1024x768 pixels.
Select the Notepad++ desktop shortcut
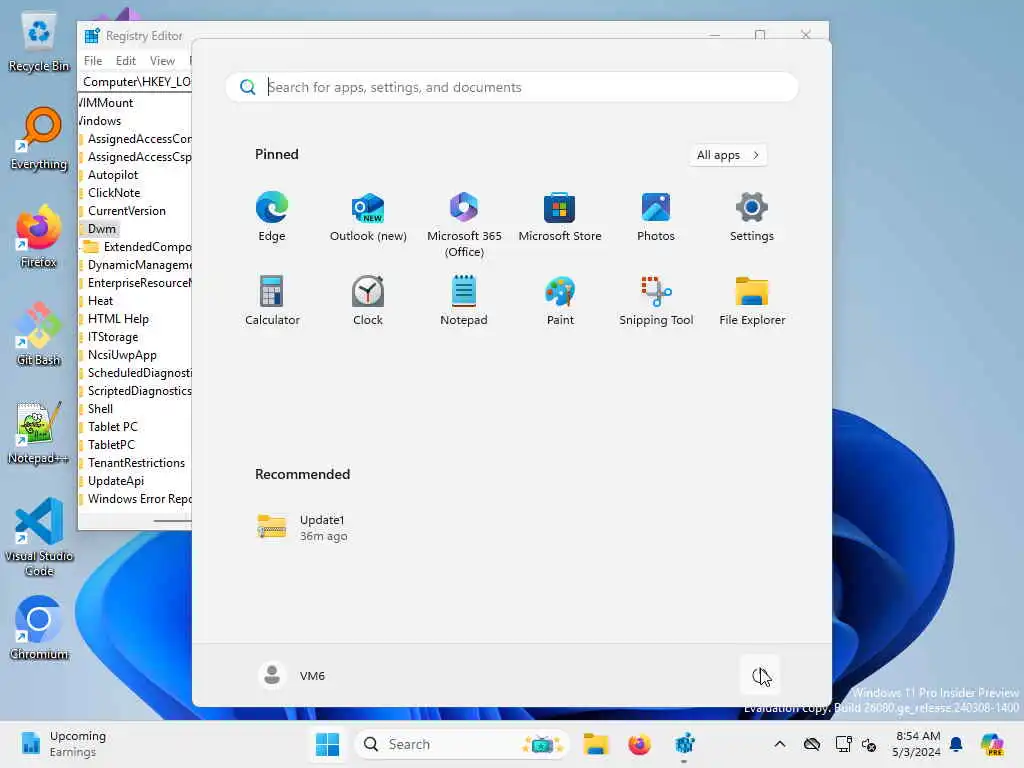coord(39,433)
